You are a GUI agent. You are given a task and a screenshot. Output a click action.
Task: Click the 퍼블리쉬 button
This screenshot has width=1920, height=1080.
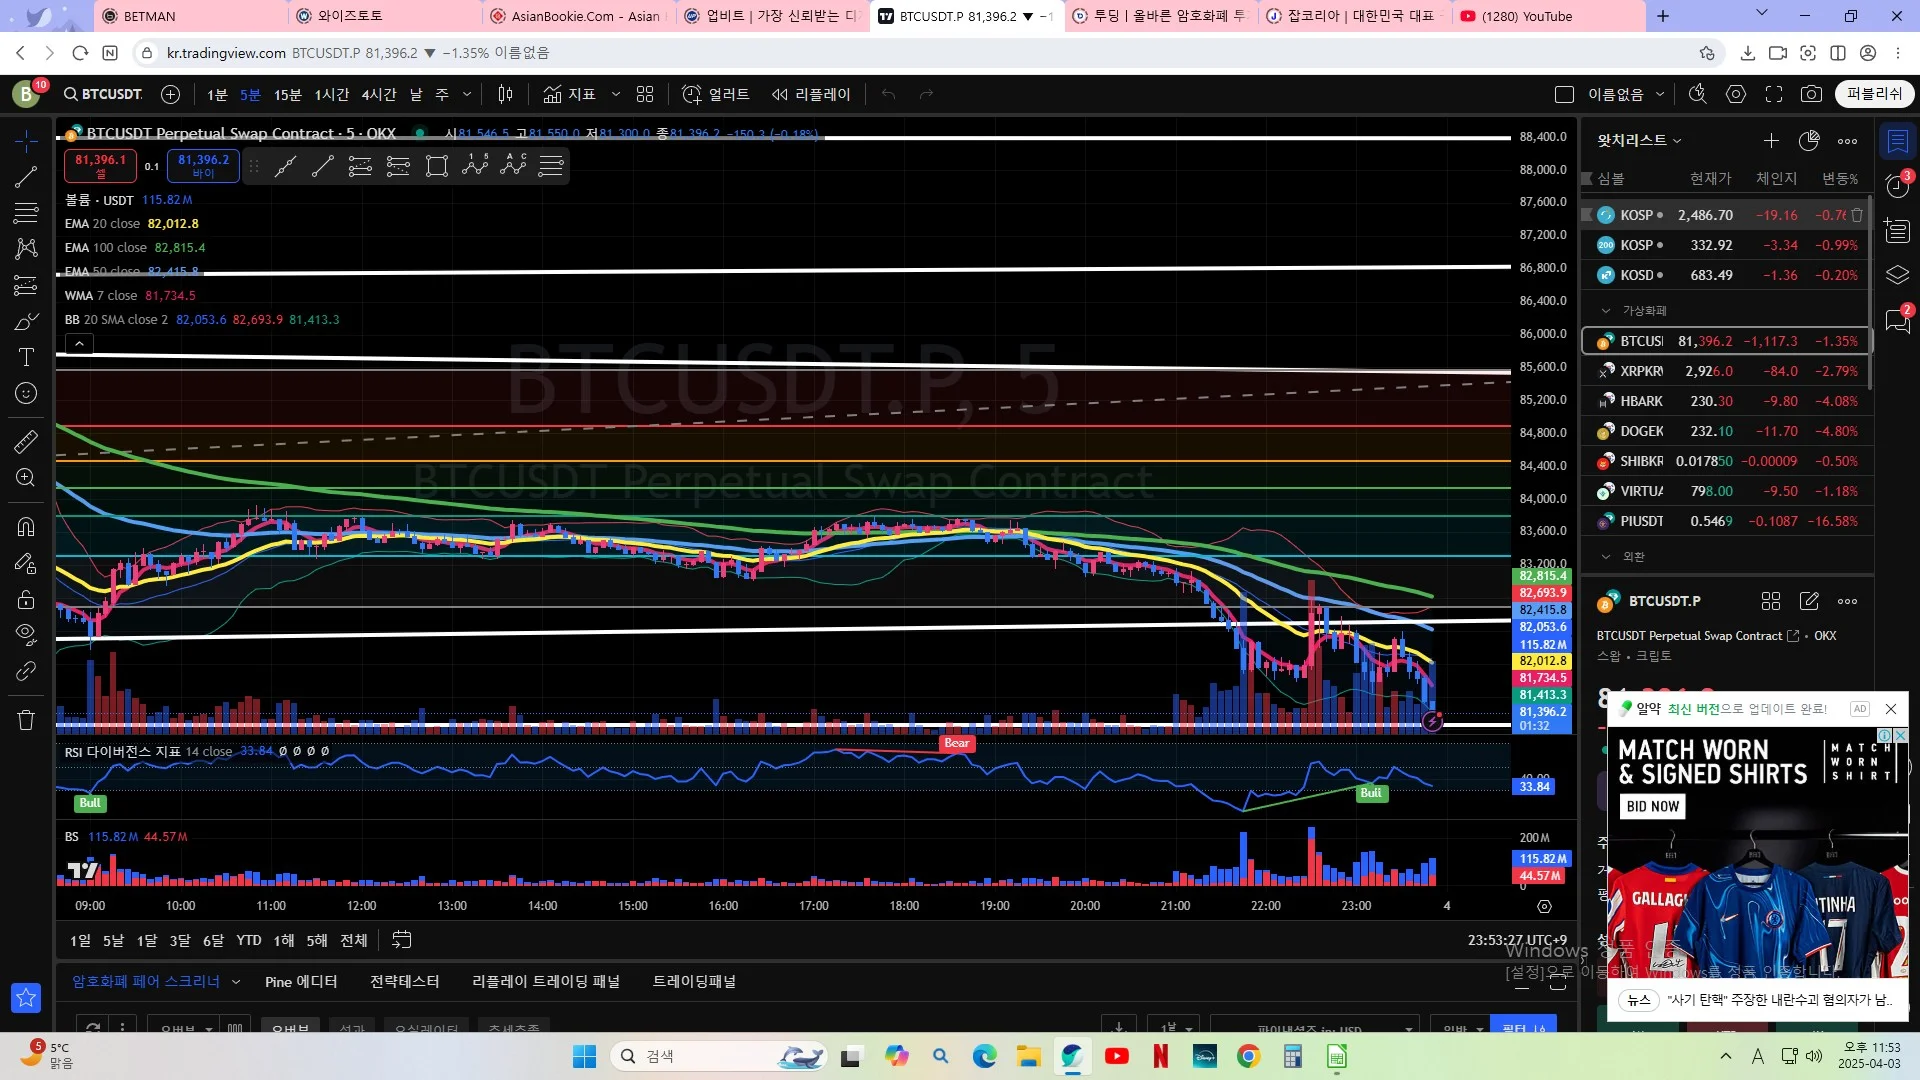(x=1874, y=94)
